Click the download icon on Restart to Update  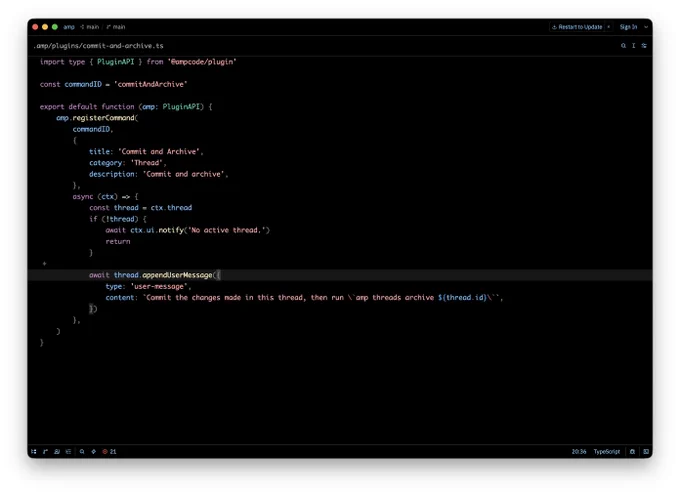pyautogui.click(x=554, y=27)
